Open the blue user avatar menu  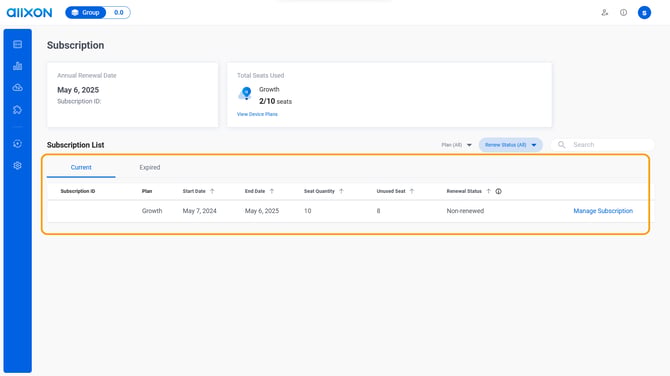644,12
